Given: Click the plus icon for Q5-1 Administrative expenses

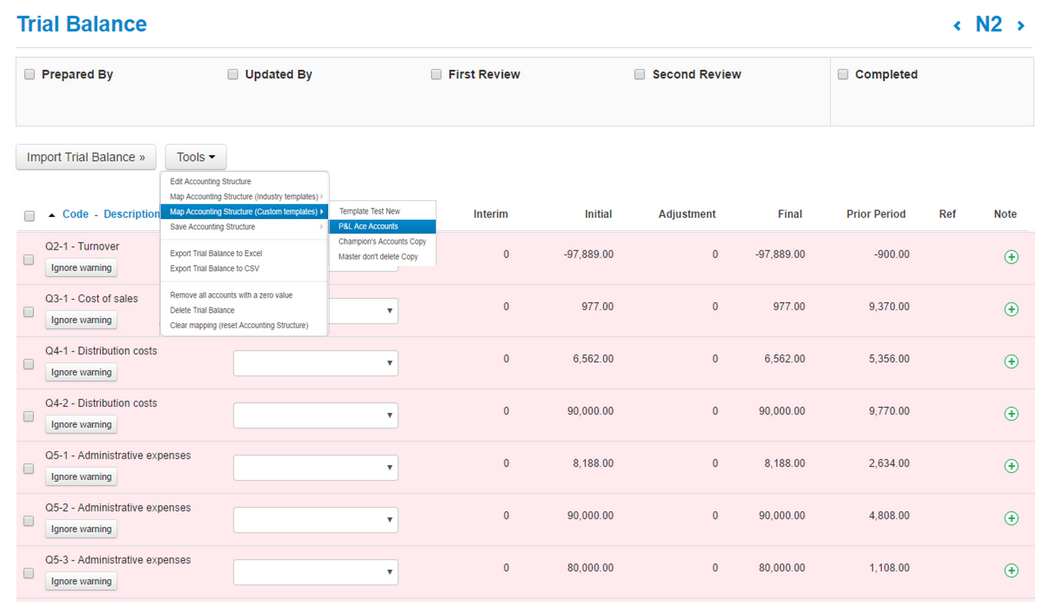Looking at the screenshot, I should pyautogui.click(x=1011, y=466).
